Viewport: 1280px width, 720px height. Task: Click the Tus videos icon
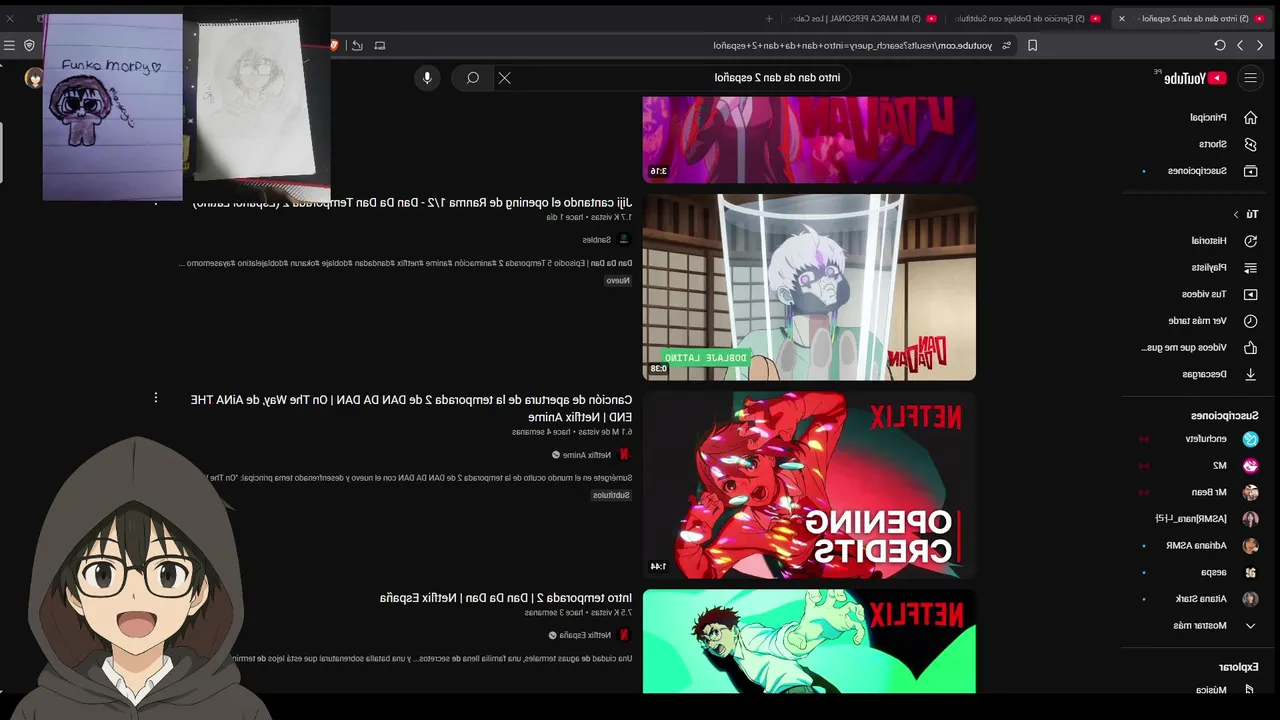1250,295
